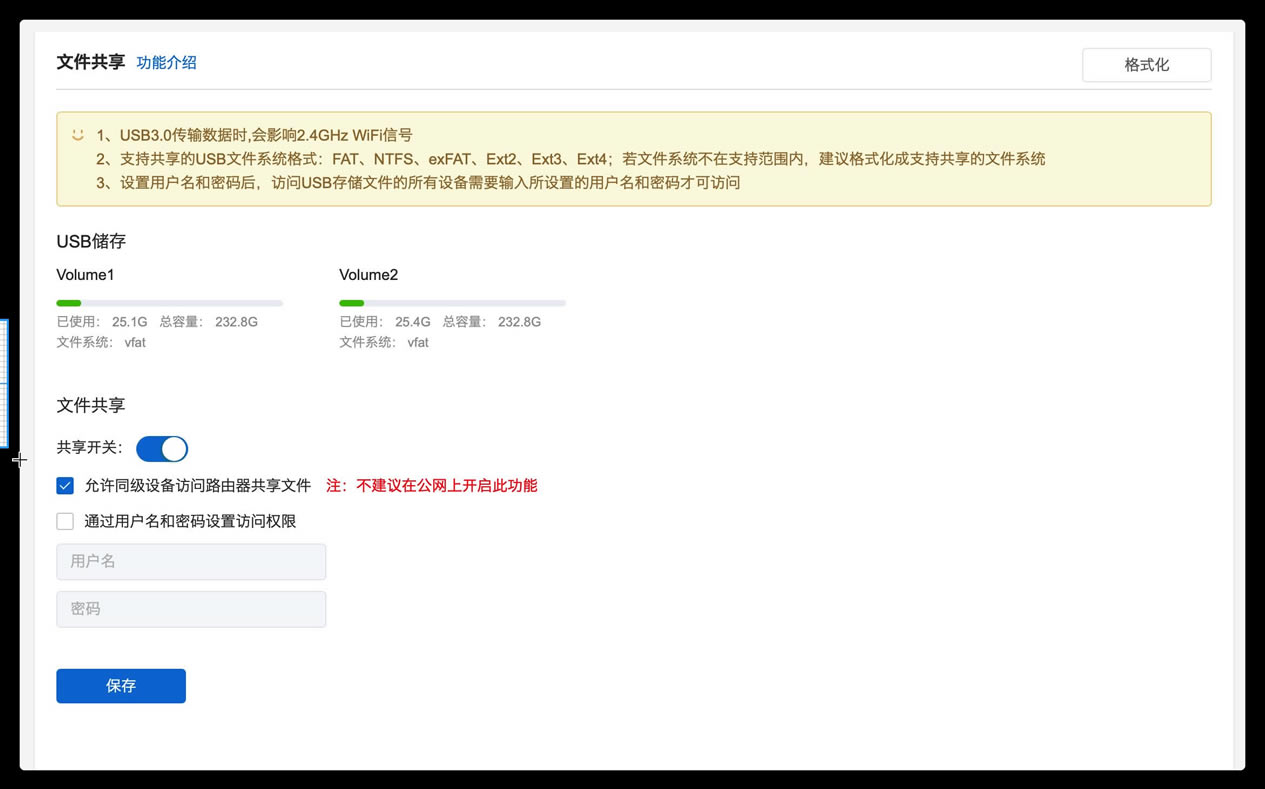Click Volume2 文件系统 vfat text

[384, 342]
